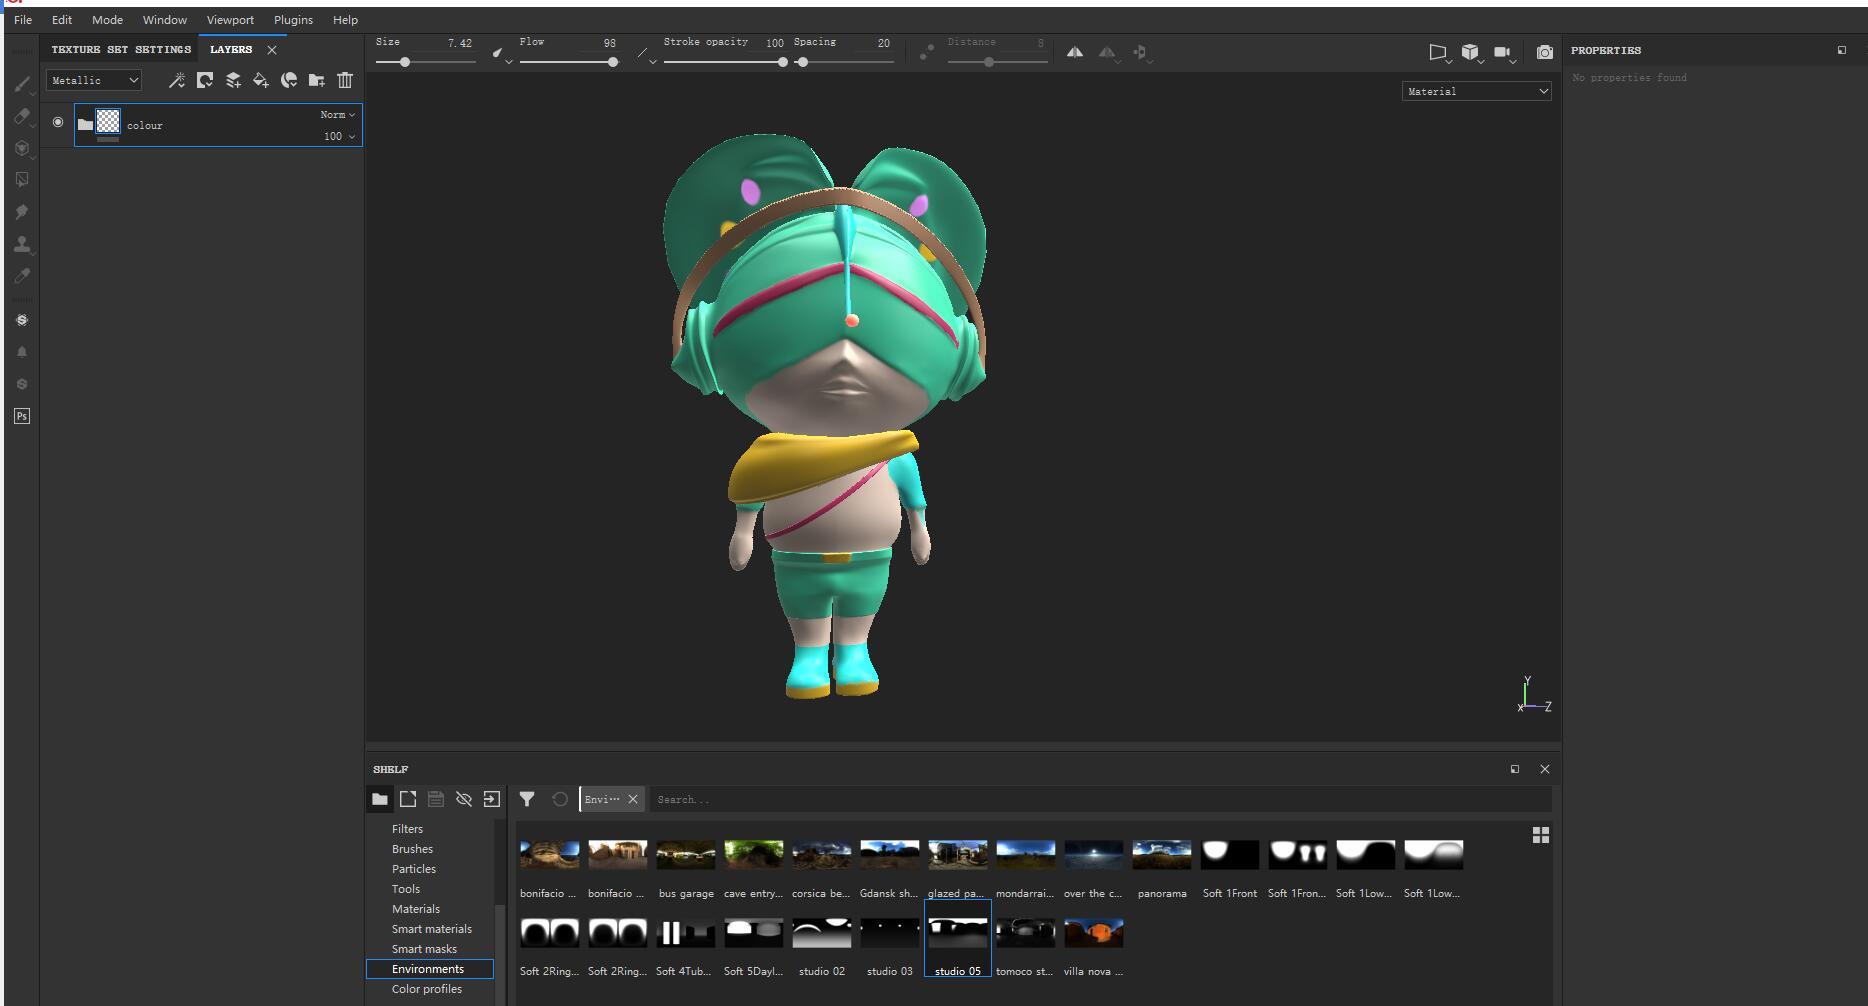Viewport: 1868px width, 1006px height.
Task: Switch to the Texture Set Settings tab
Action: point(121,49)
